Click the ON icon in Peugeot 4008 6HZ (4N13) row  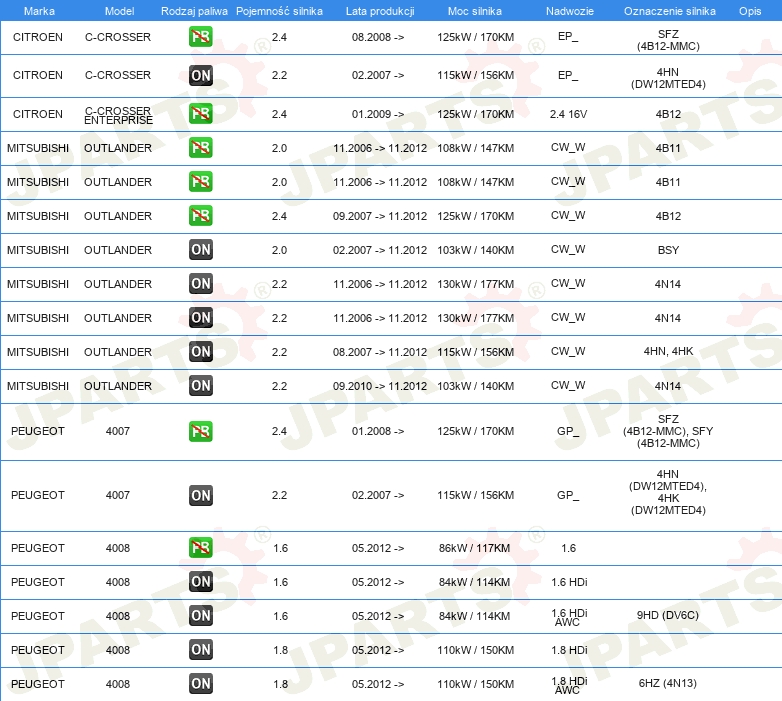(200, 684)
